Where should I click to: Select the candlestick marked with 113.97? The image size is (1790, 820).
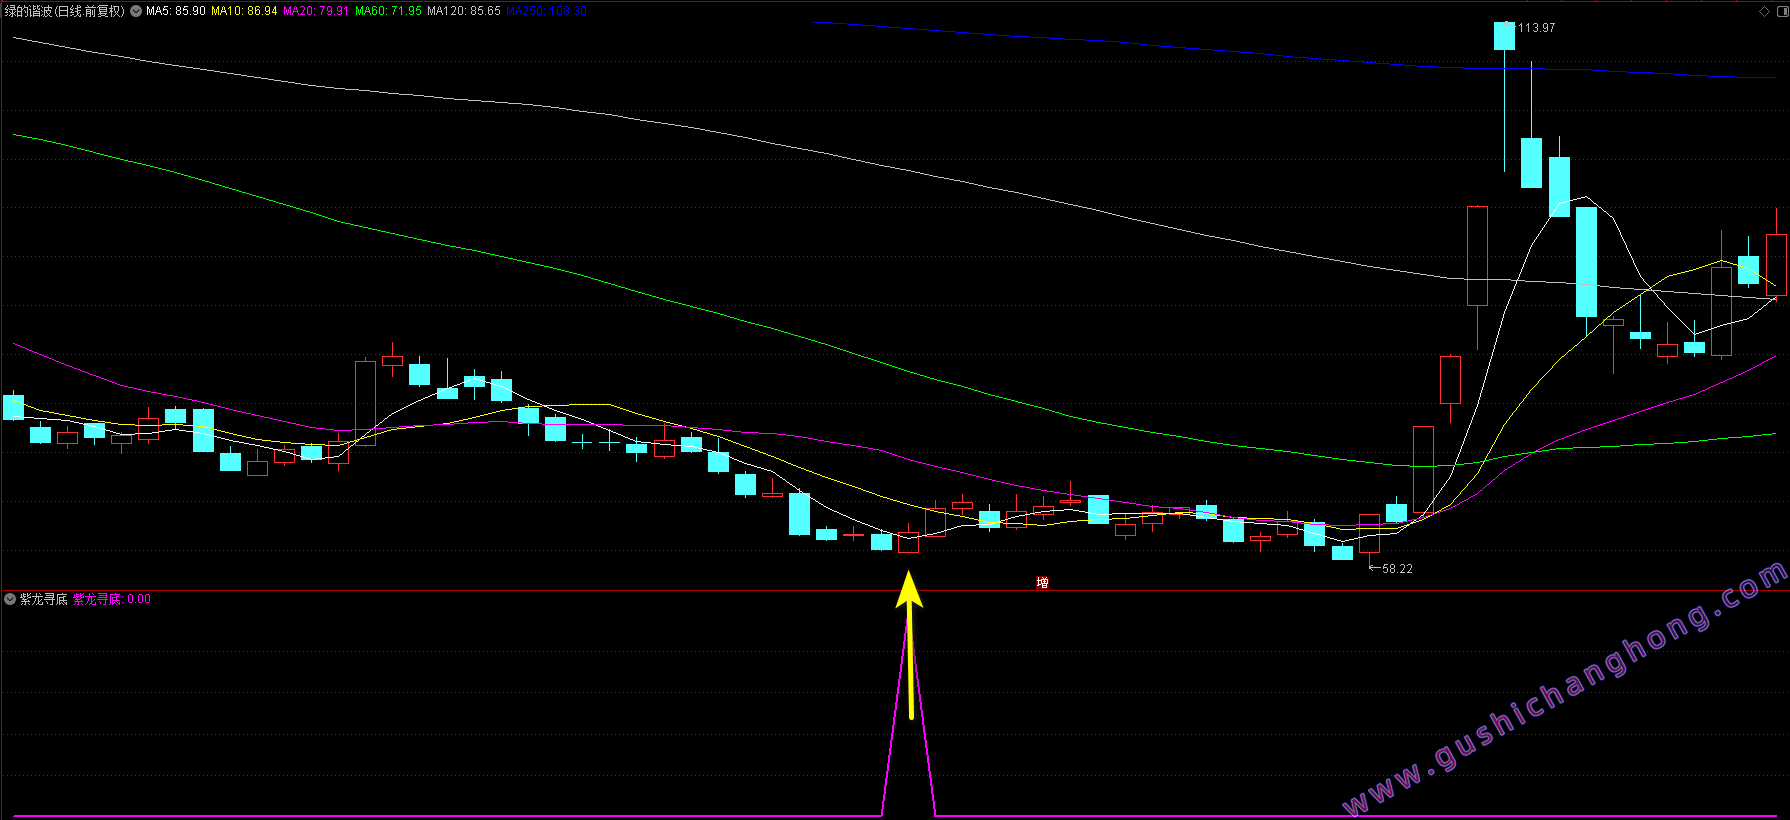click(x=1504, y=95)
